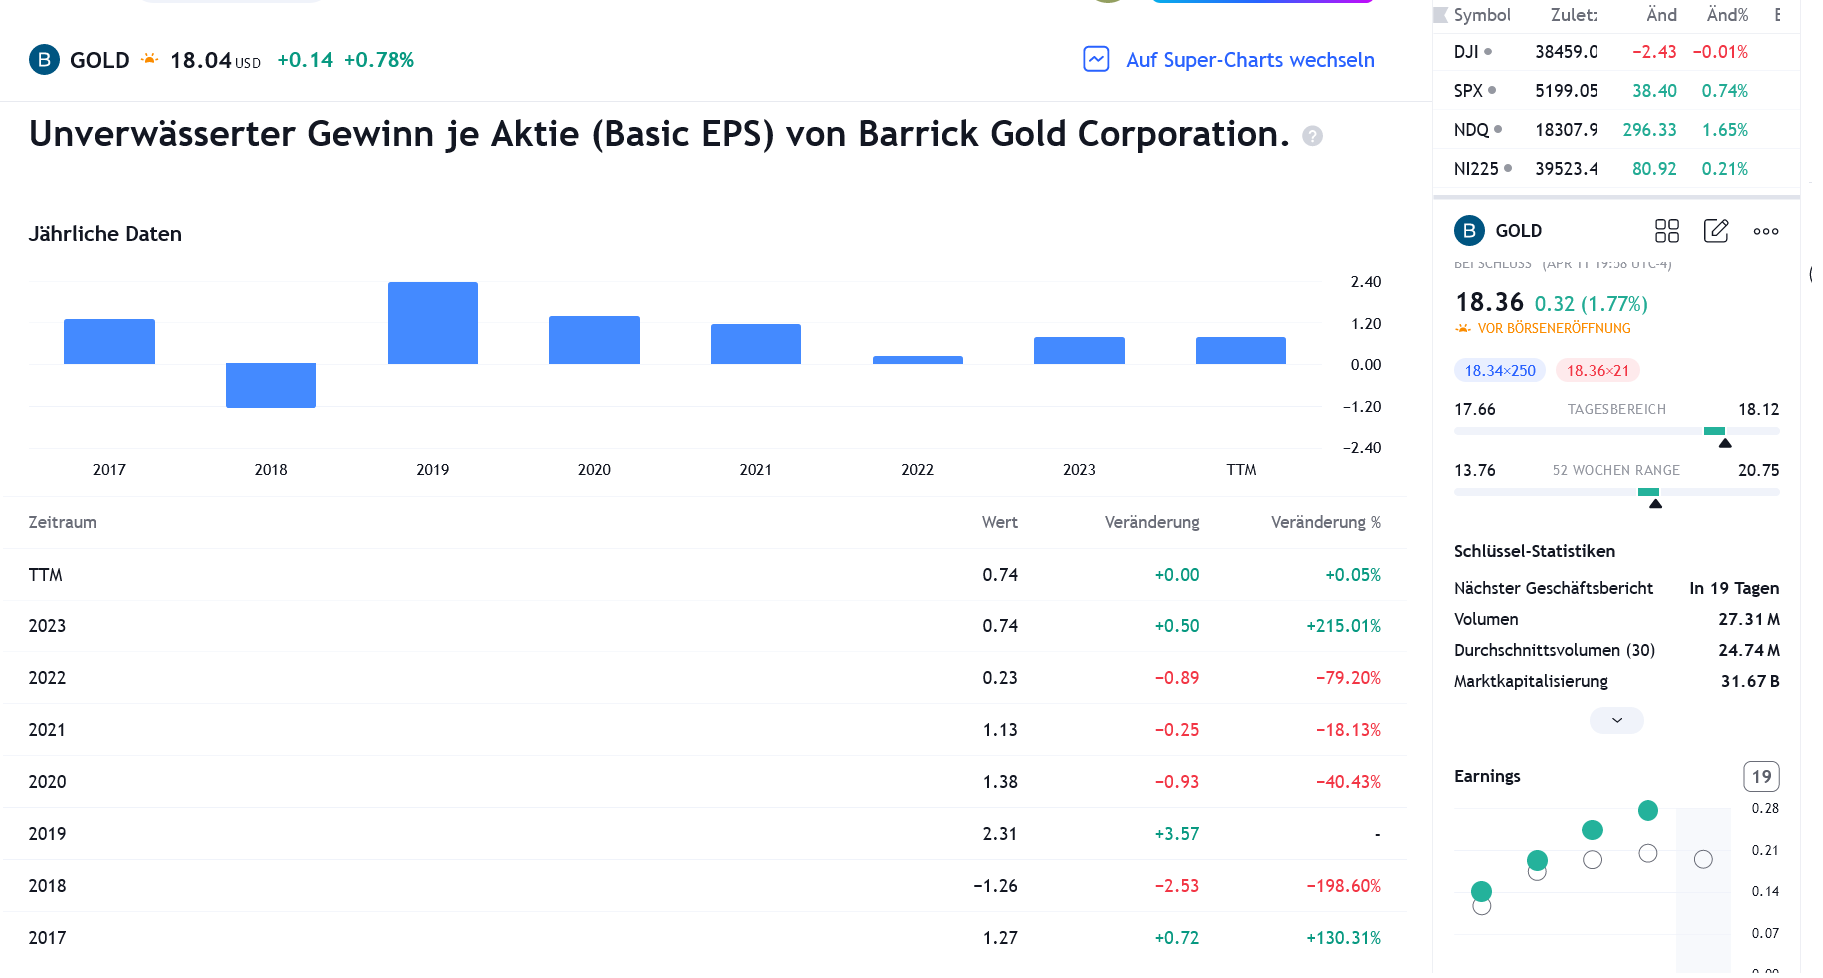Click the help question-mark beside the EPS headline
The width and height of the screenshot is (1823, 978).
(1313, 136)
